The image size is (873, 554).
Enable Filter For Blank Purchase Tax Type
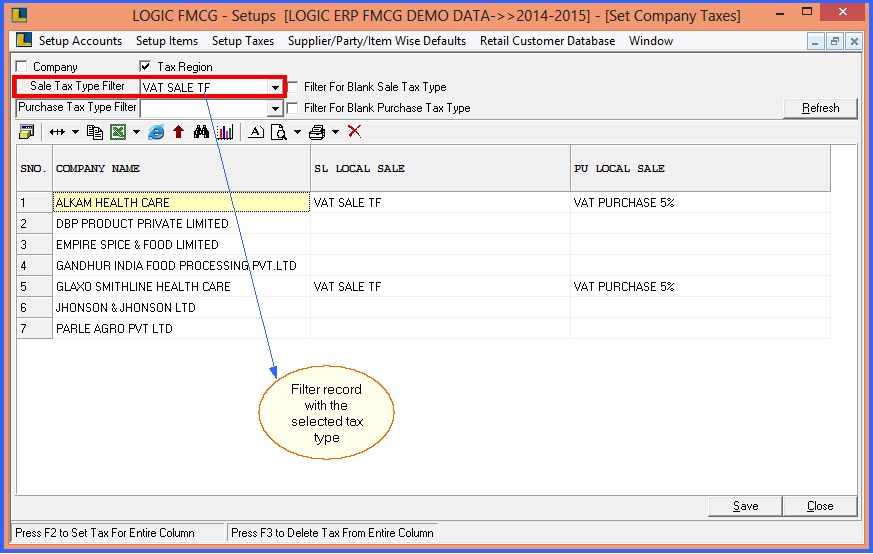293,107
